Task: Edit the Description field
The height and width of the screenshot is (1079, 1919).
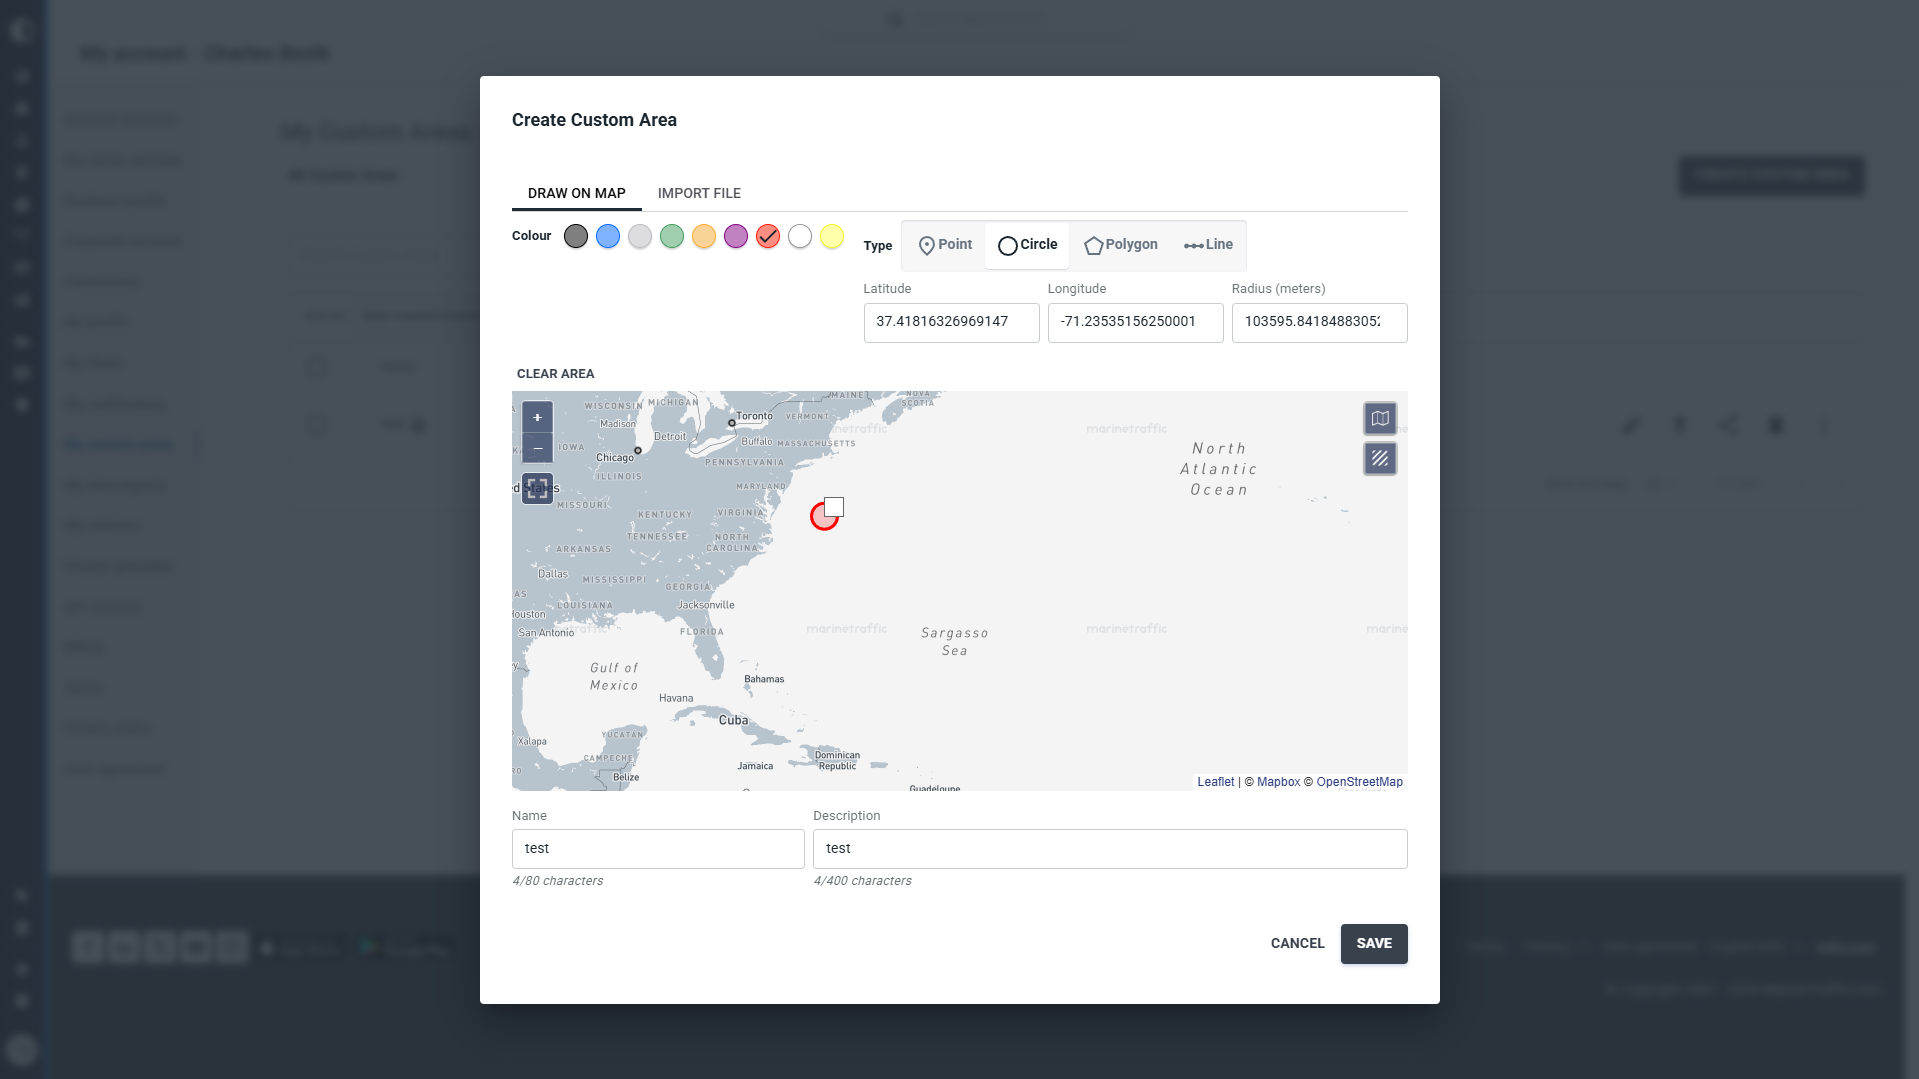Action: pos(1110,848)
